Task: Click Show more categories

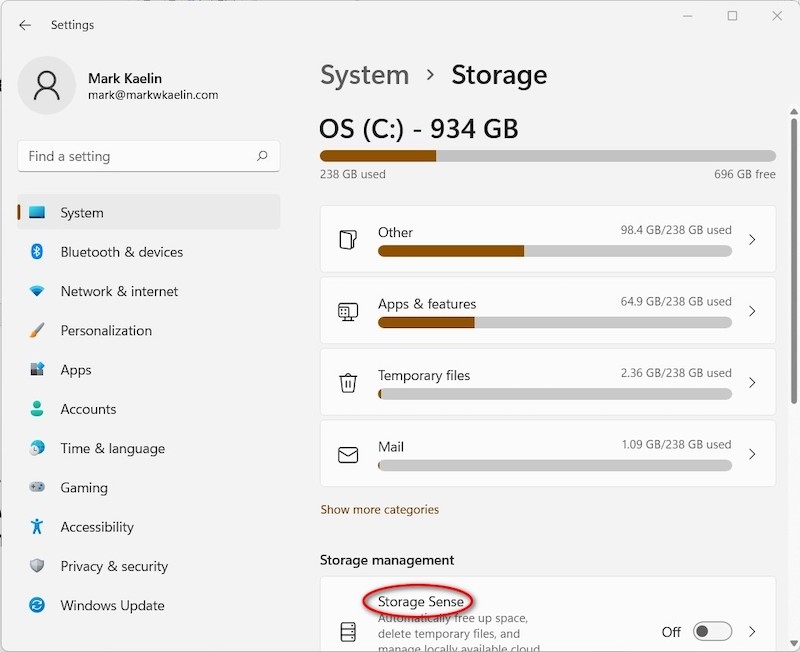Action: [380, 509]
